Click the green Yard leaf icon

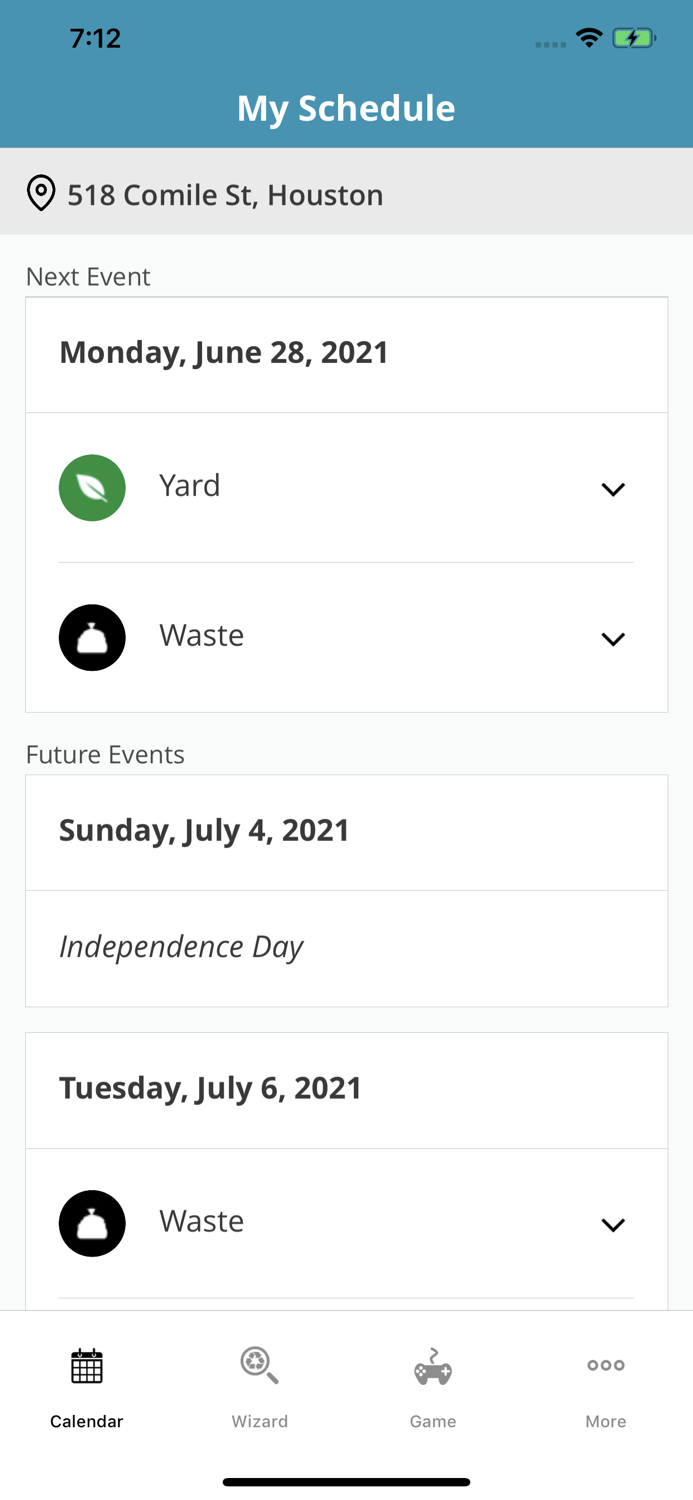(92, 487)
